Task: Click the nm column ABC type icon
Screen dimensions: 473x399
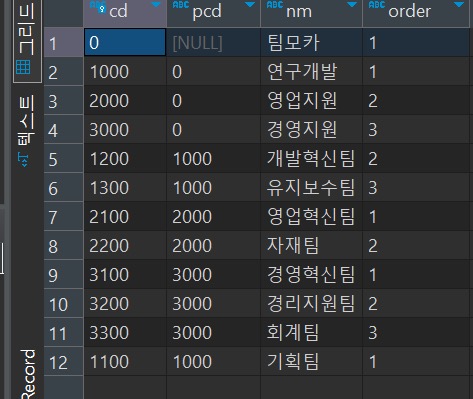Action: click(x=275, y=5)
